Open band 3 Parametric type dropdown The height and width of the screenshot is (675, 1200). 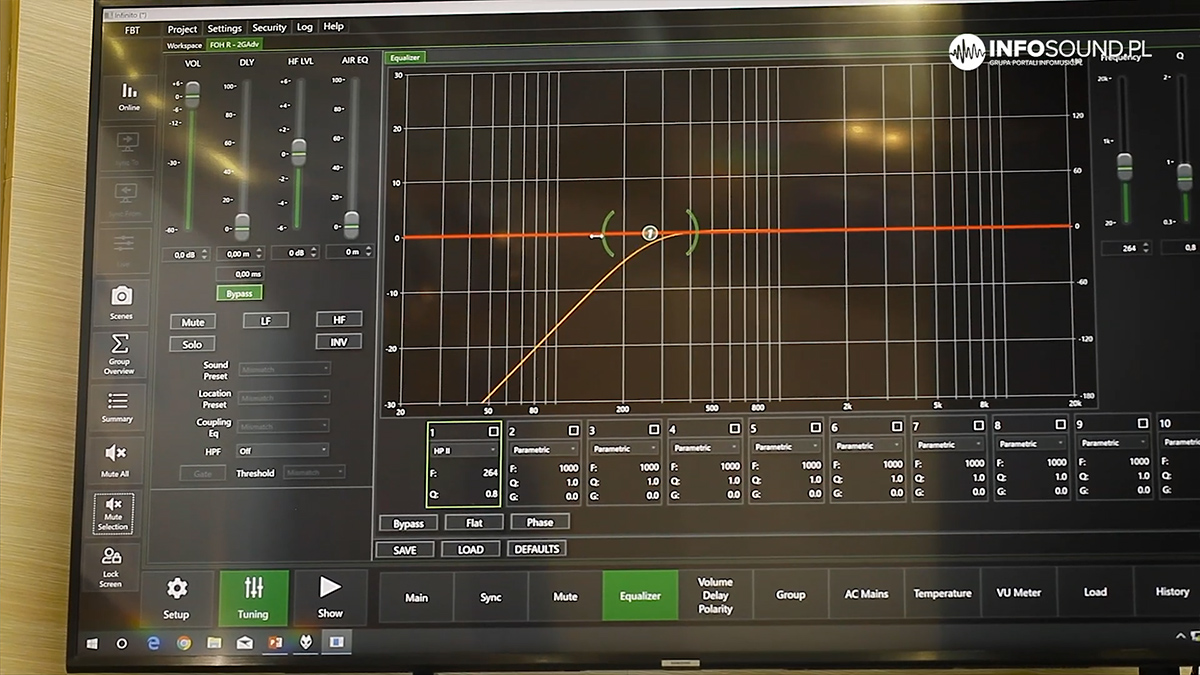(x=626, y=448)
